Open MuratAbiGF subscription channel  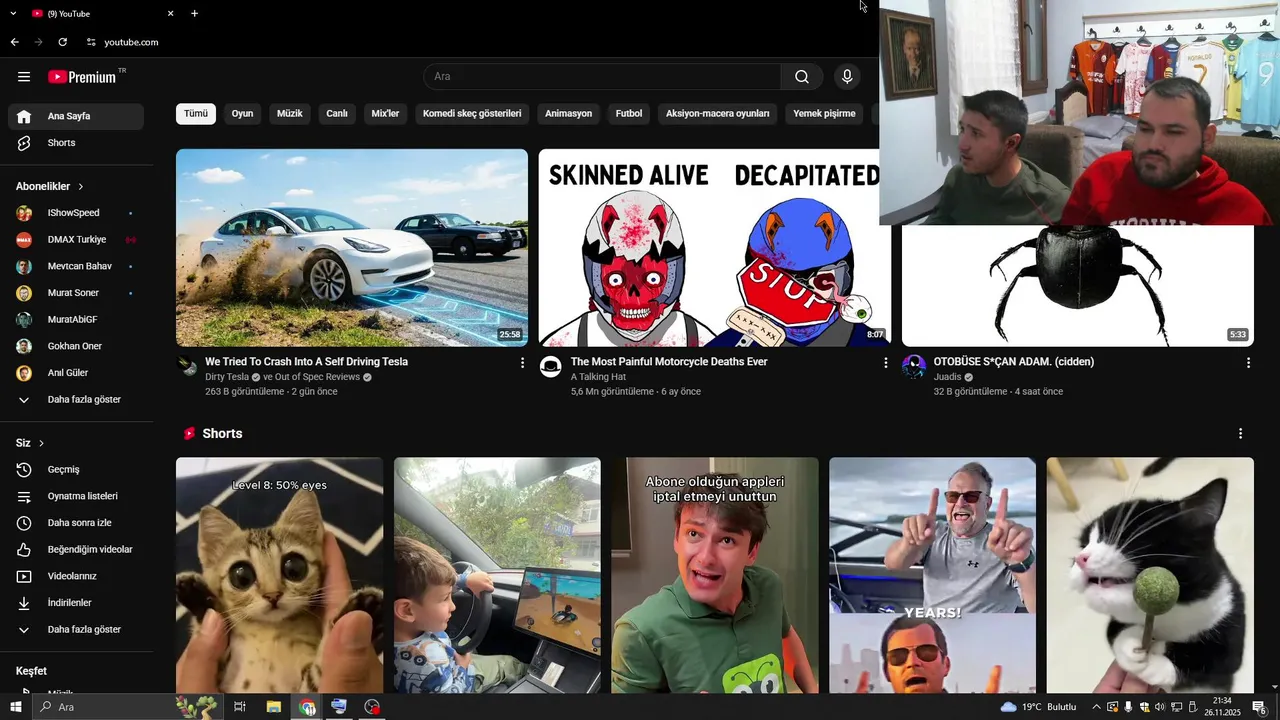click(76, 320)
